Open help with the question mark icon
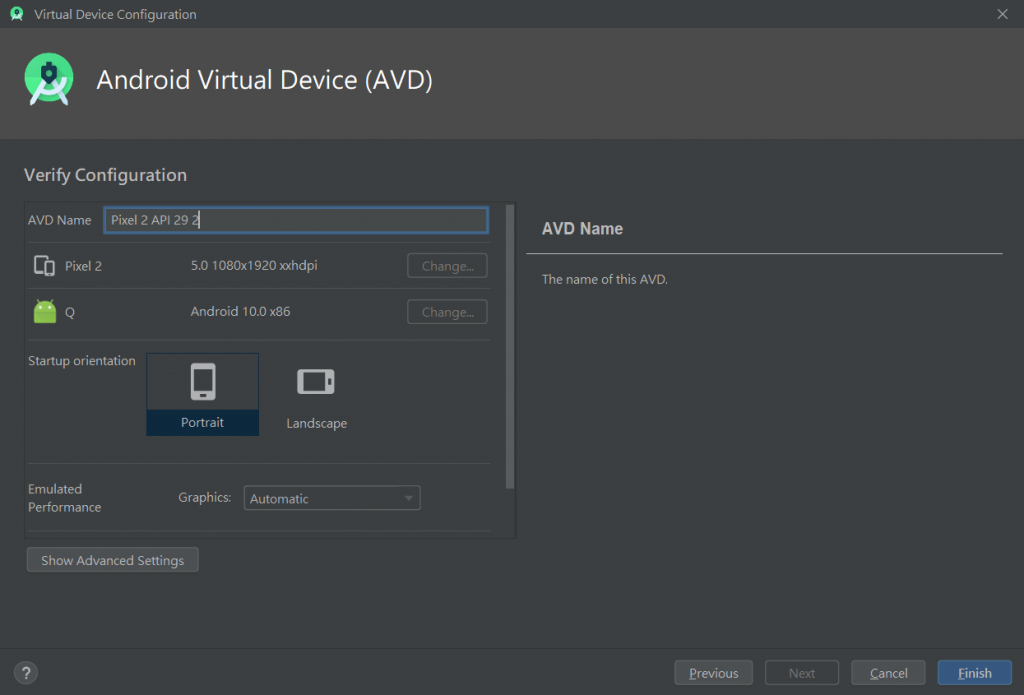This screenshot has width=1024, height=695. tap(26, 672)
